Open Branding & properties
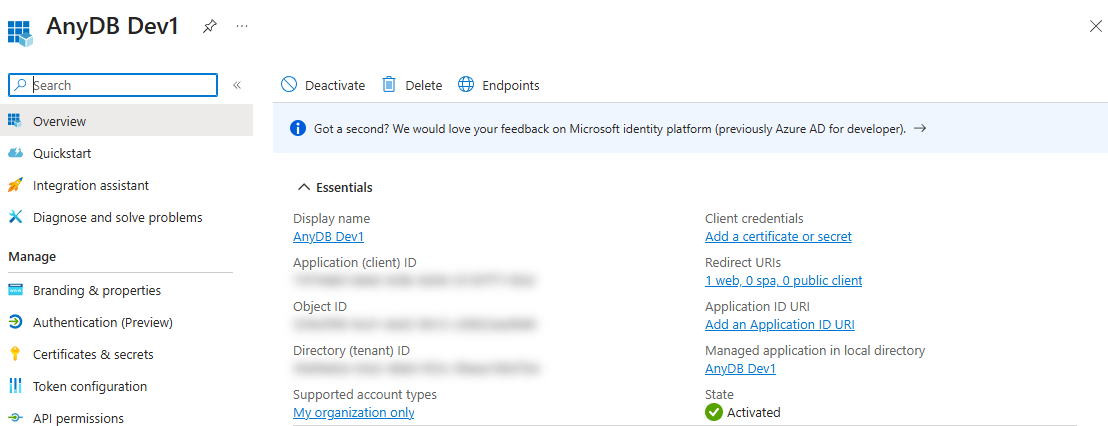 point(97,290)
